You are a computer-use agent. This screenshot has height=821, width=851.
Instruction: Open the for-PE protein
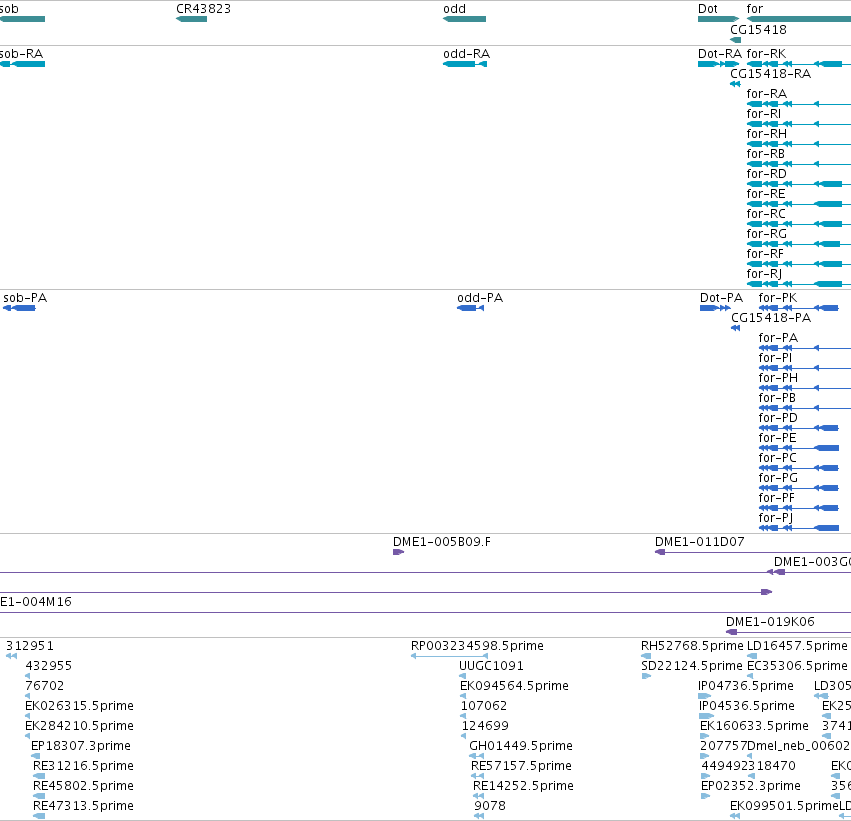(799, 448)
